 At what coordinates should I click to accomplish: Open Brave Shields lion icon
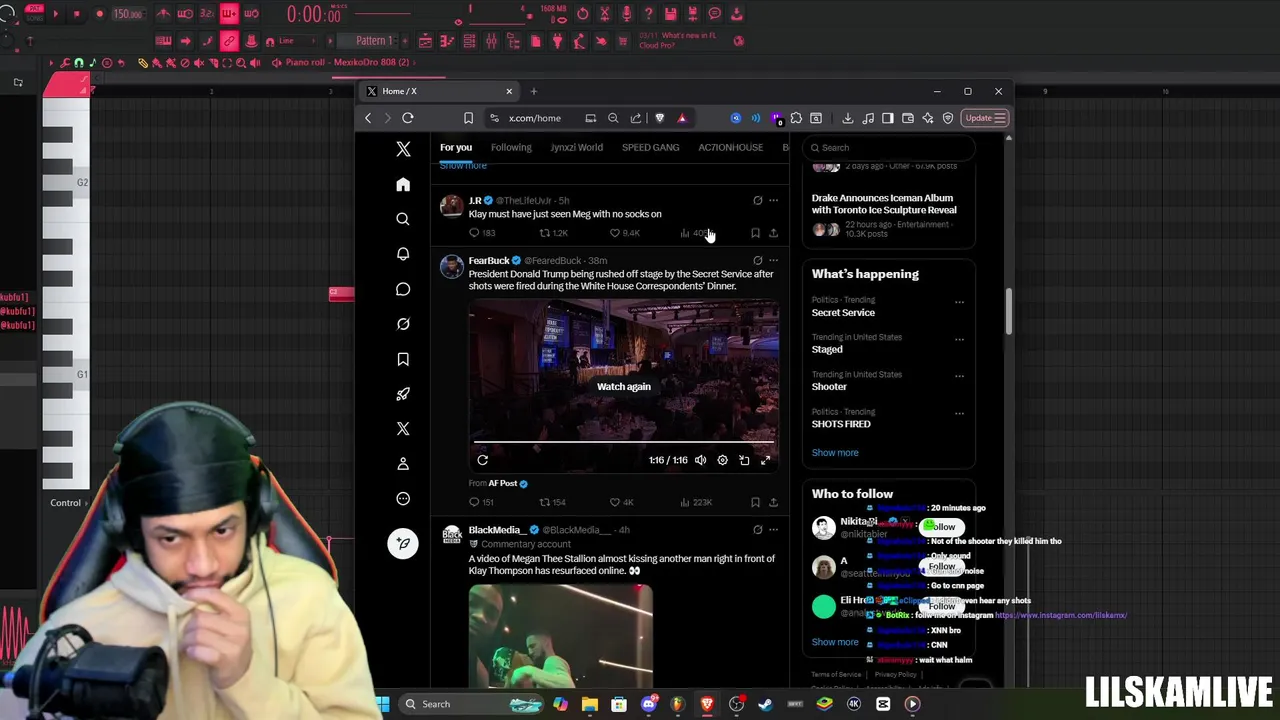(x=659, y=118)
